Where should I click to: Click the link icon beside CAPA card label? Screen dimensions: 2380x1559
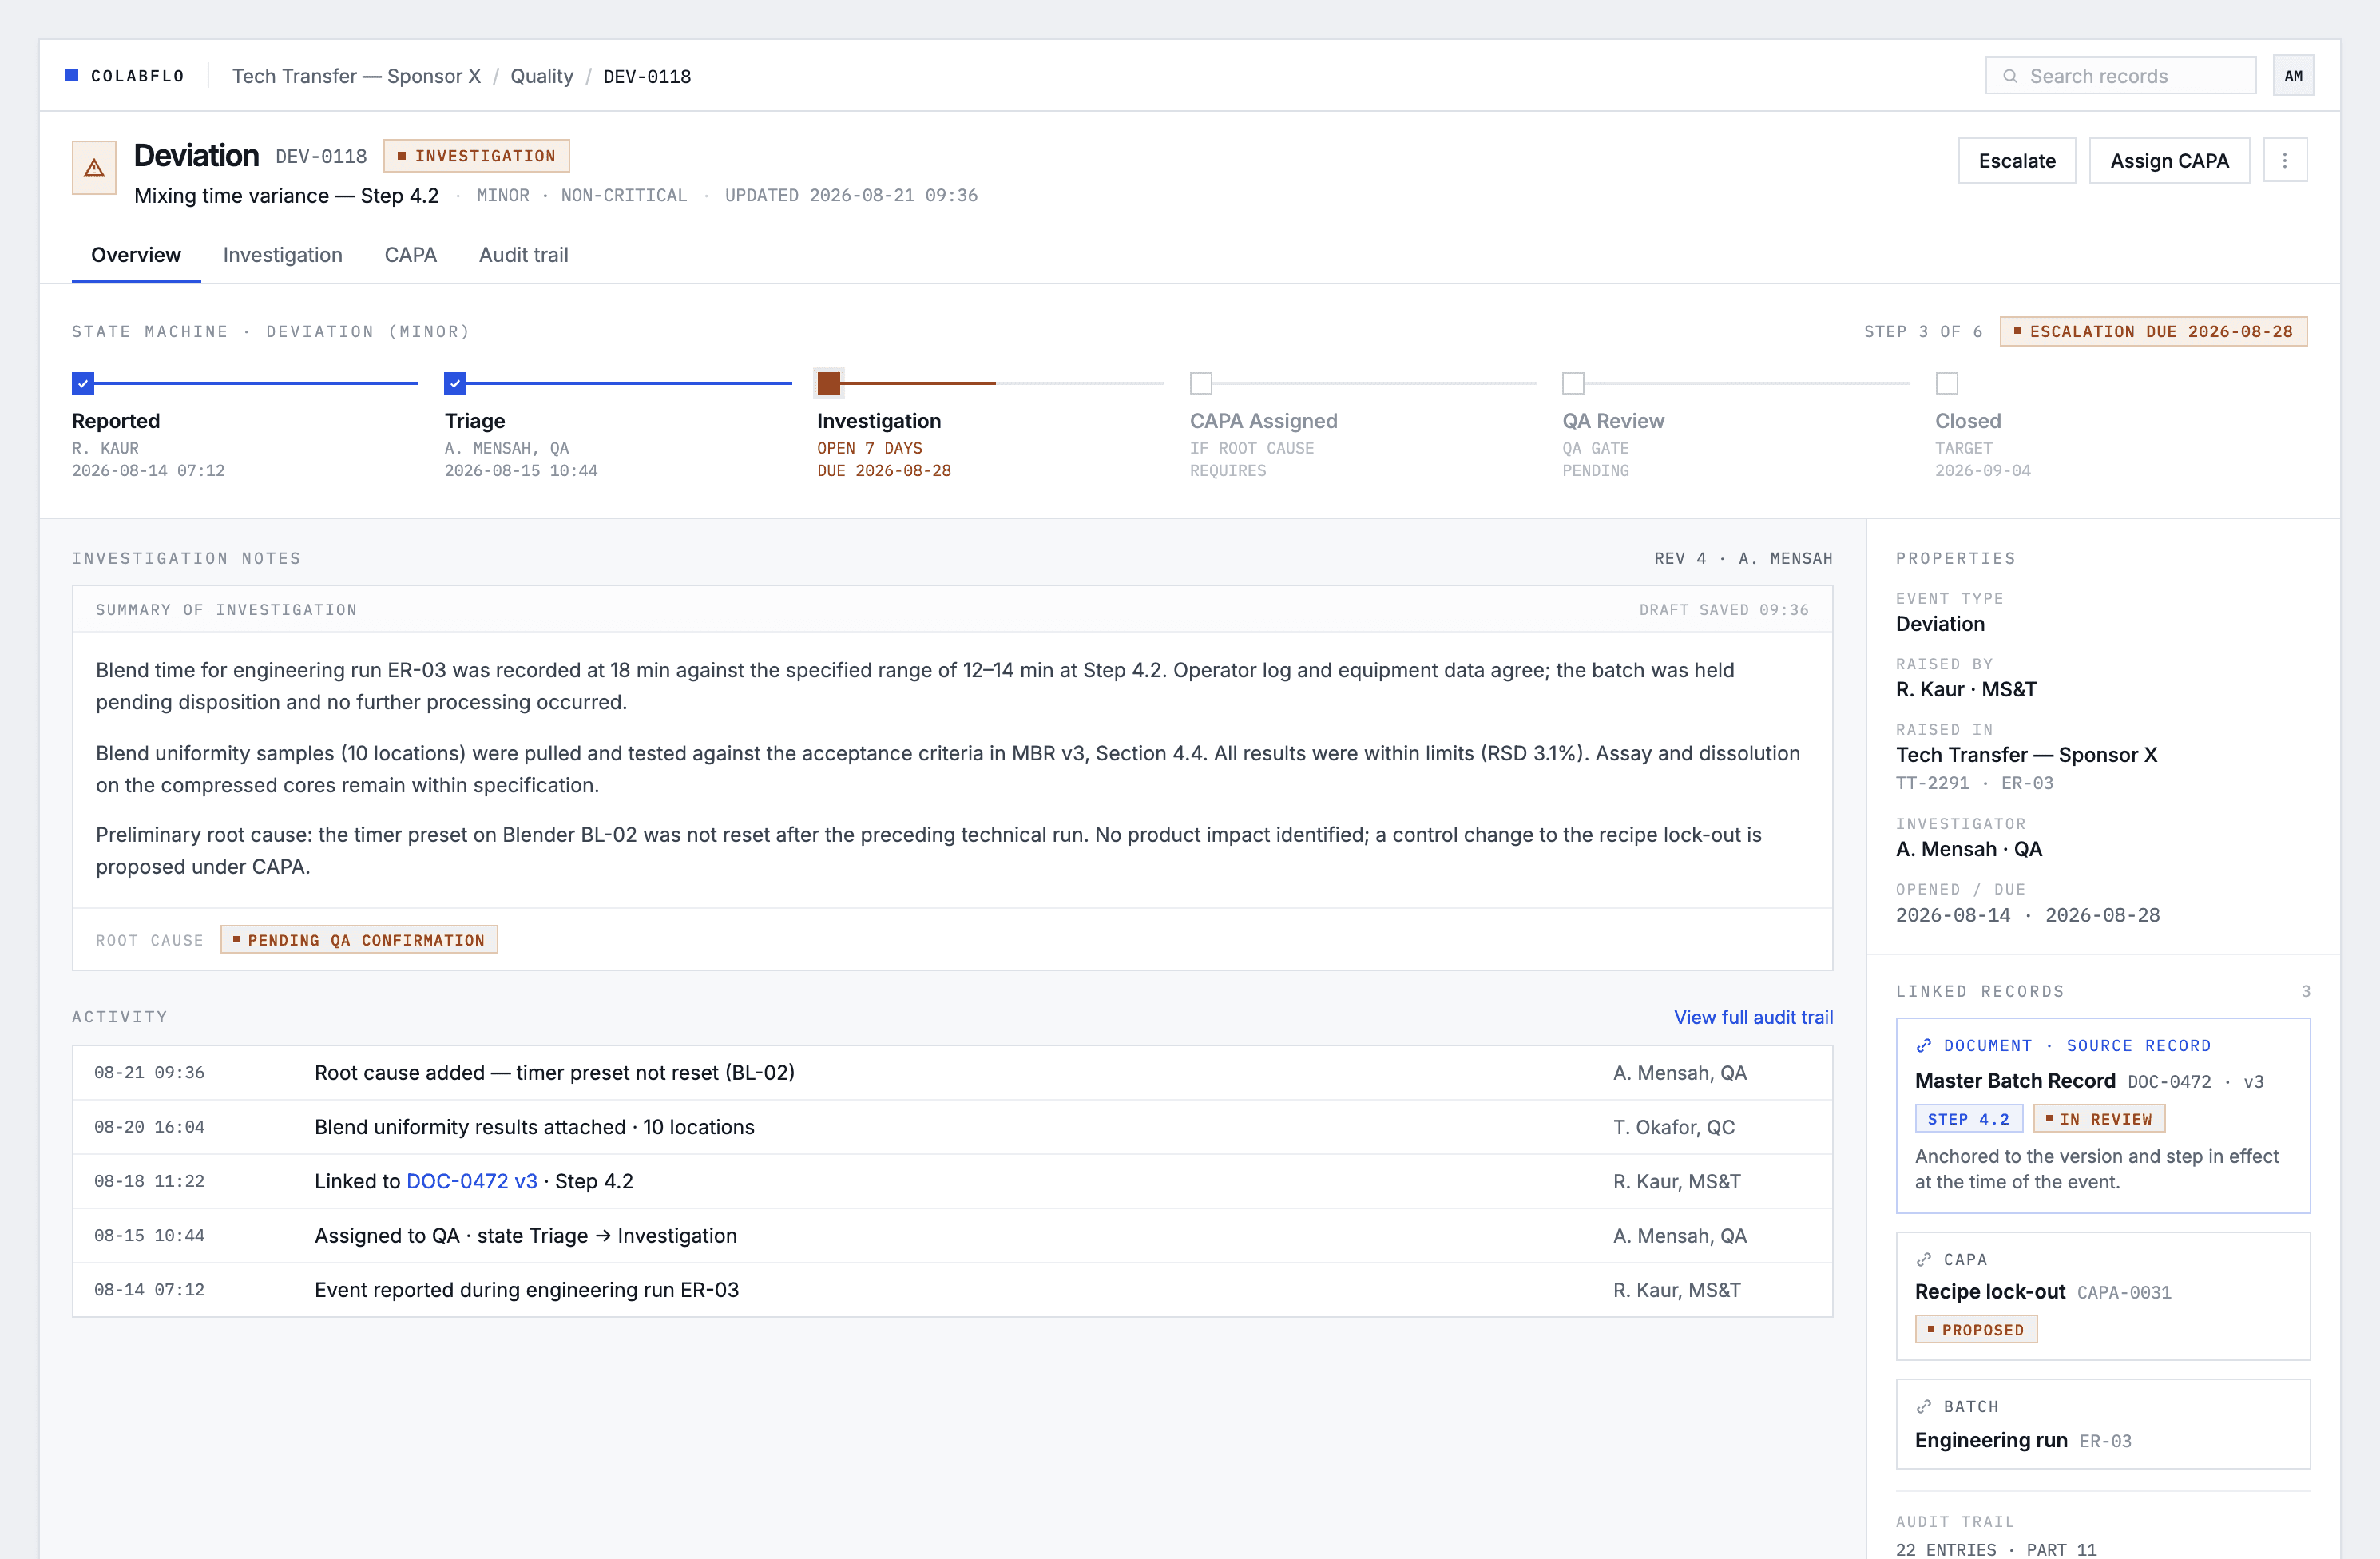pos(1923,1259)
